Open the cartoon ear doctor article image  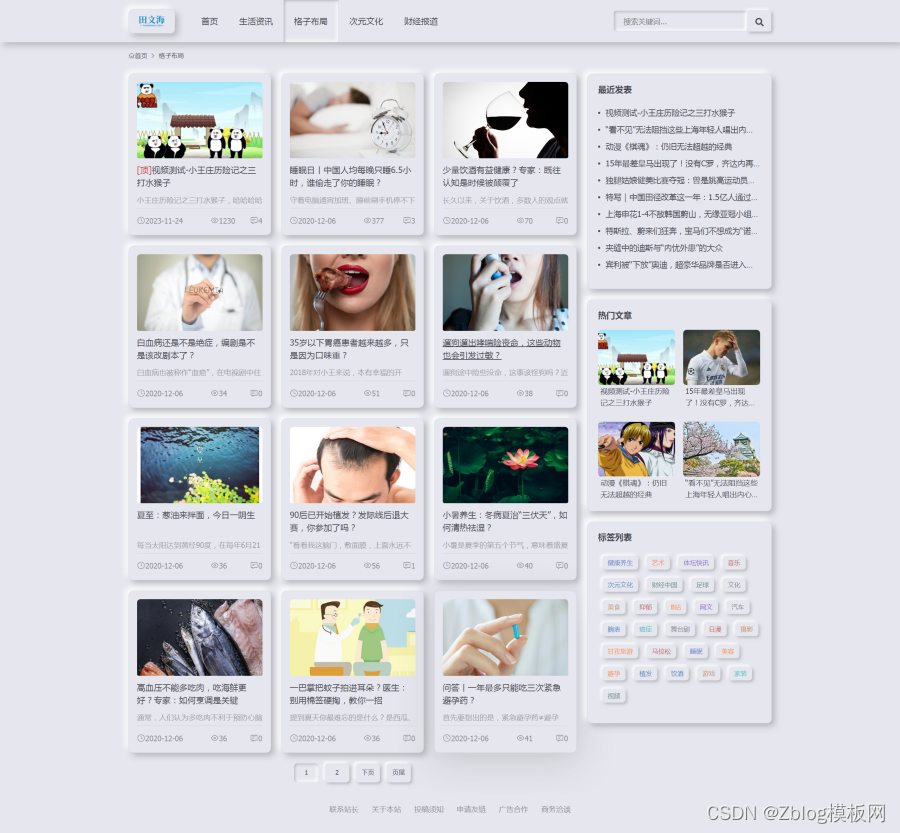[352, 637]
